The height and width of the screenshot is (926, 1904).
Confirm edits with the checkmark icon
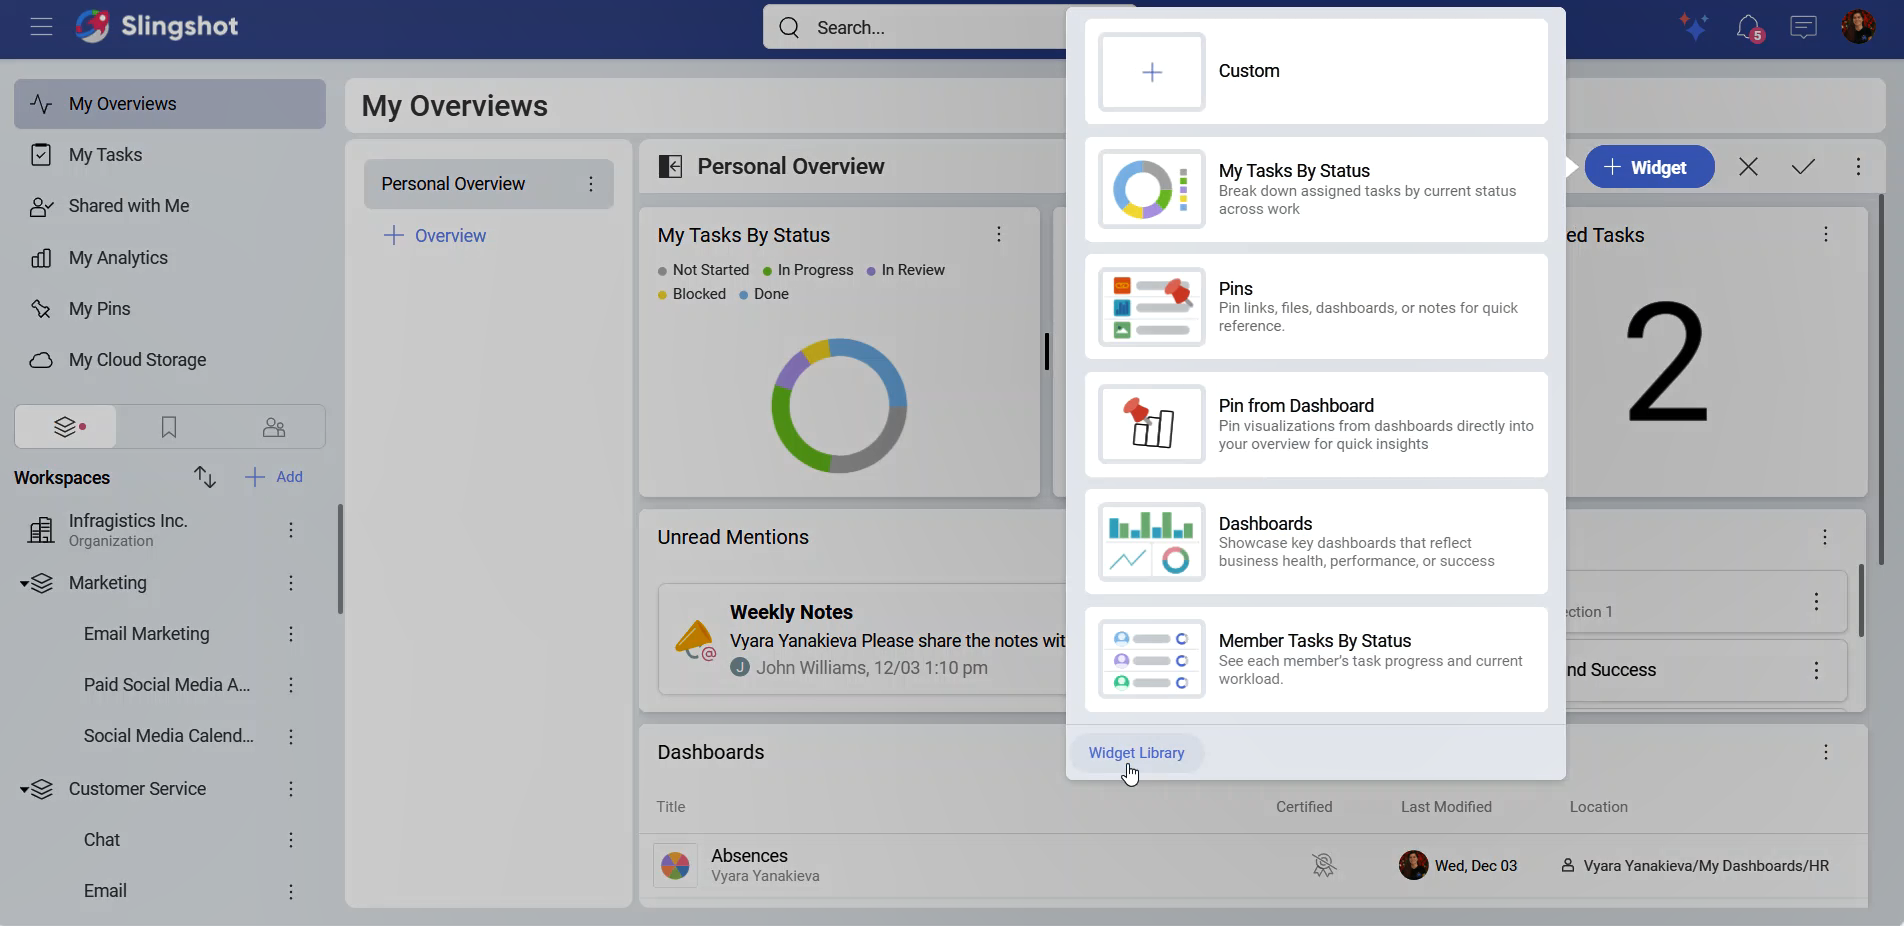pyautogui.click(x=1803, y=167)
